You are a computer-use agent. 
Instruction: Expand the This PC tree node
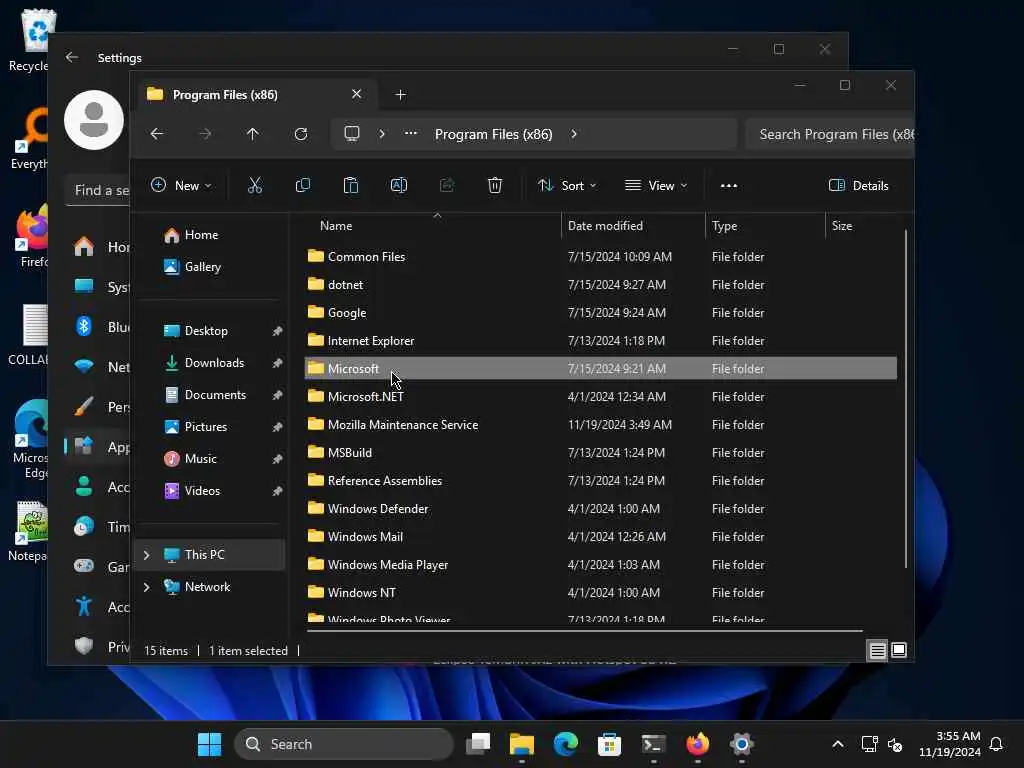point(146,555)
